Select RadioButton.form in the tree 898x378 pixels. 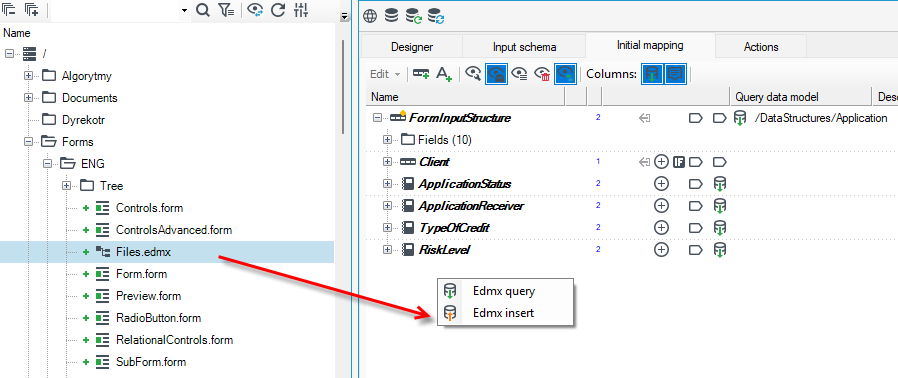click(x=158, y=318)
